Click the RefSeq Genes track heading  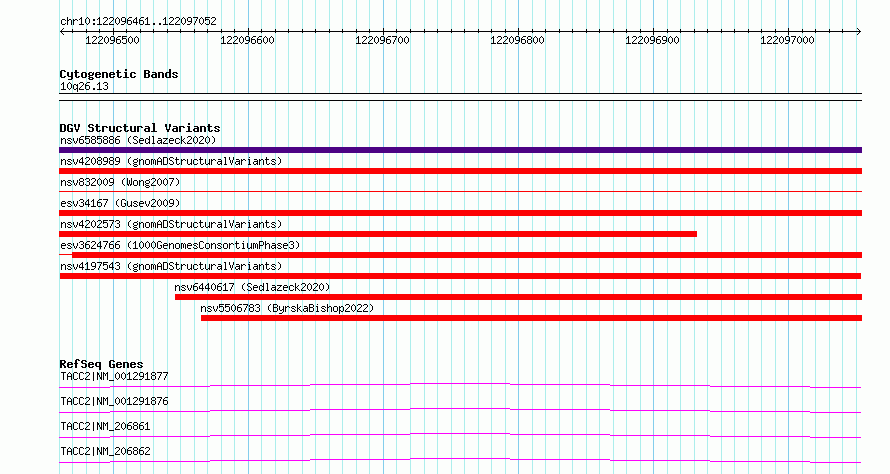tap(101, 364)
